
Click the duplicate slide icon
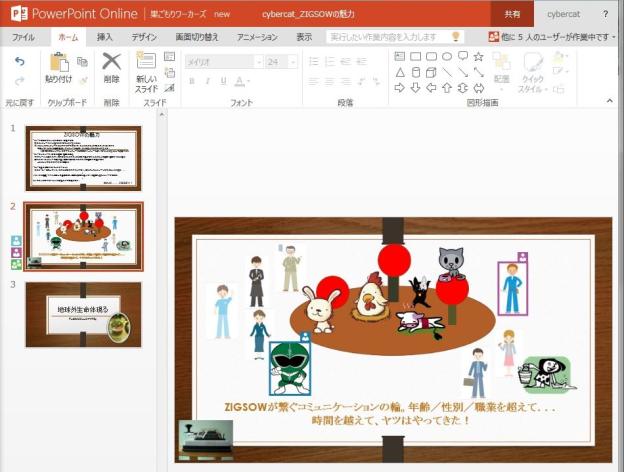coord(170,72)
